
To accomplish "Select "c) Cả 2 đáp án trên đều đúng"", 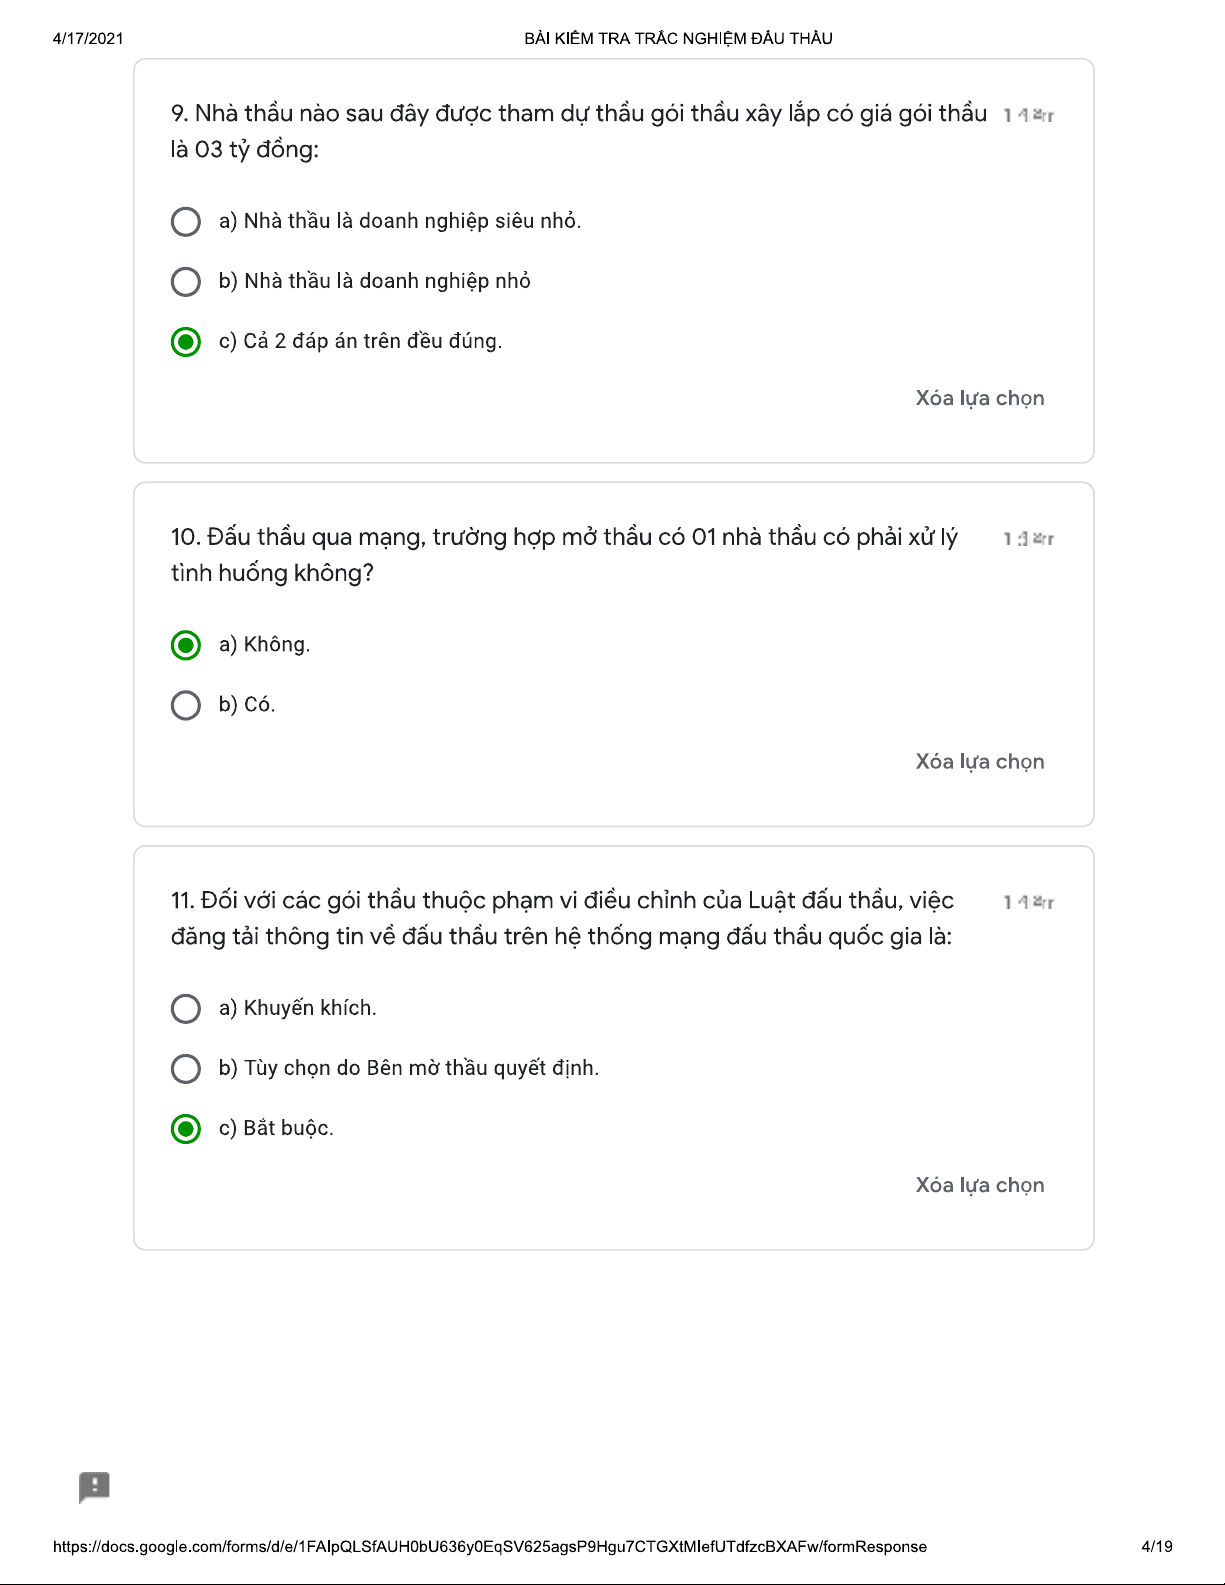I will 186,341.
